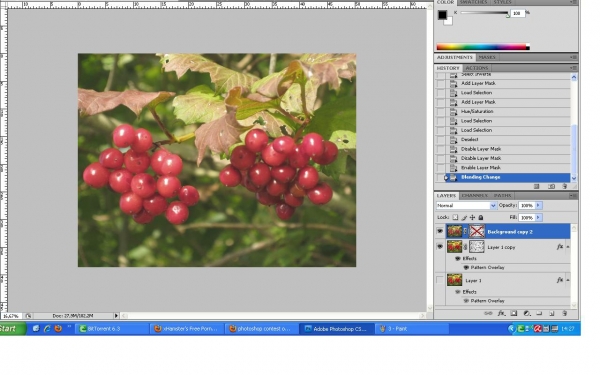Click the Firefox quick launch icon

tap(58, 328)
